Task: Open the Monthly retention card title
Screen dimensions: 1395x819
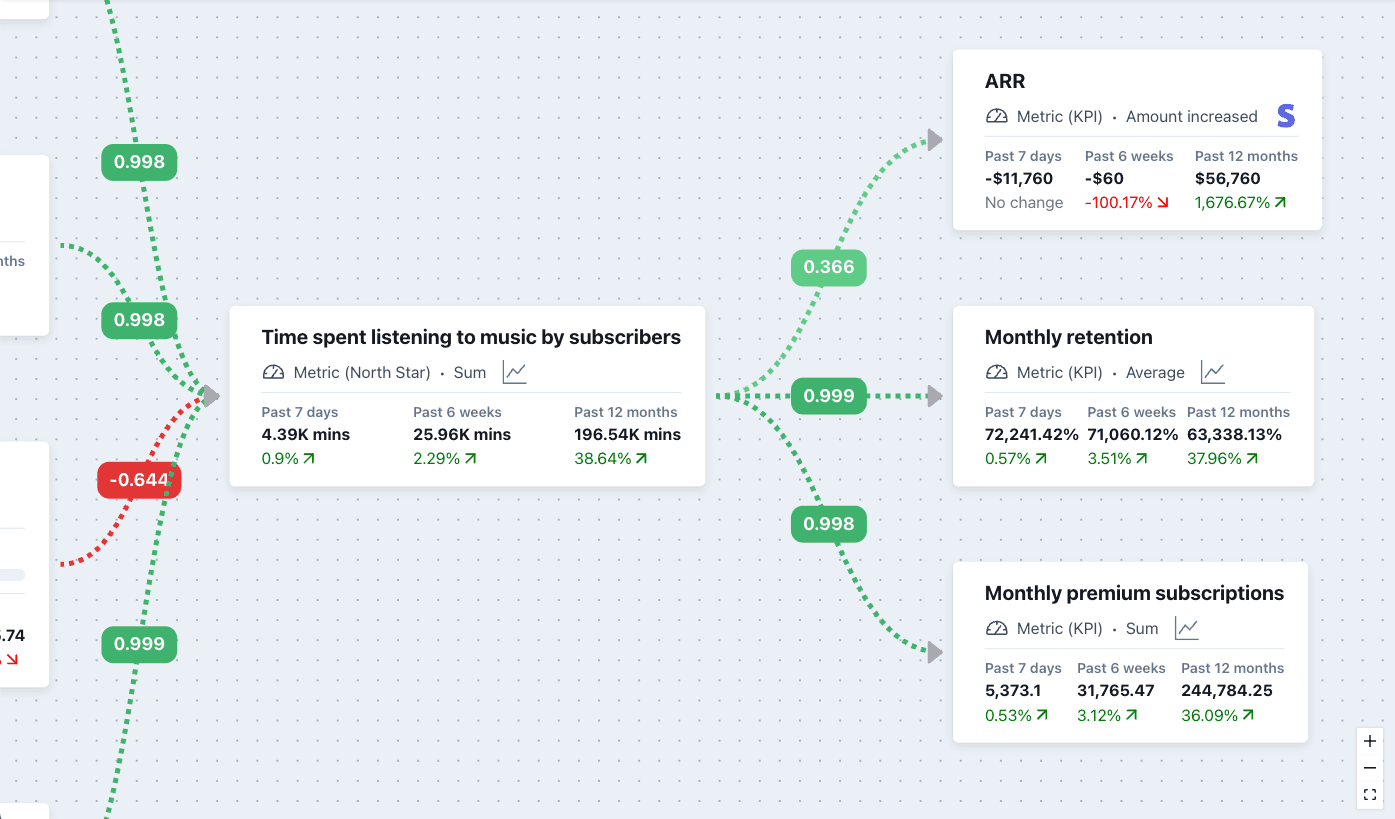Action: (x=1068, y=338)
